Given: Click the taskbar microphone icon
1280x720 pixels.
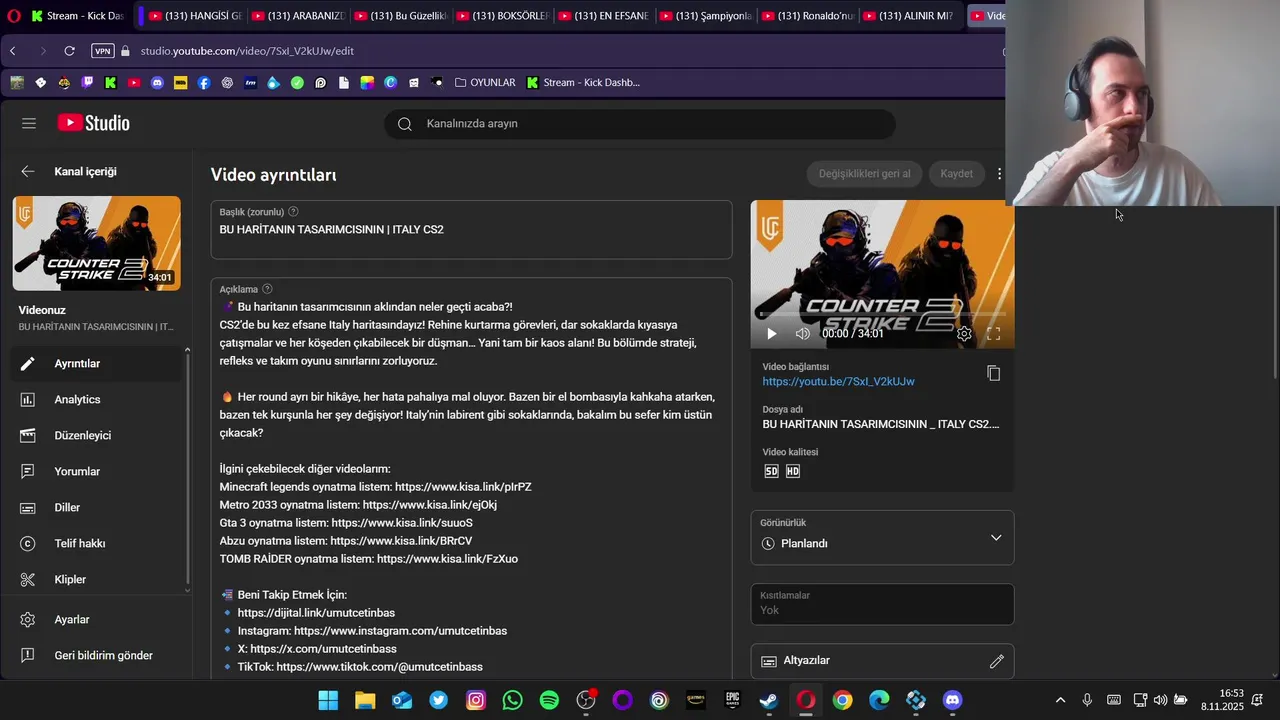Looking at the screenshot, I should click(x=1087, y=700).
